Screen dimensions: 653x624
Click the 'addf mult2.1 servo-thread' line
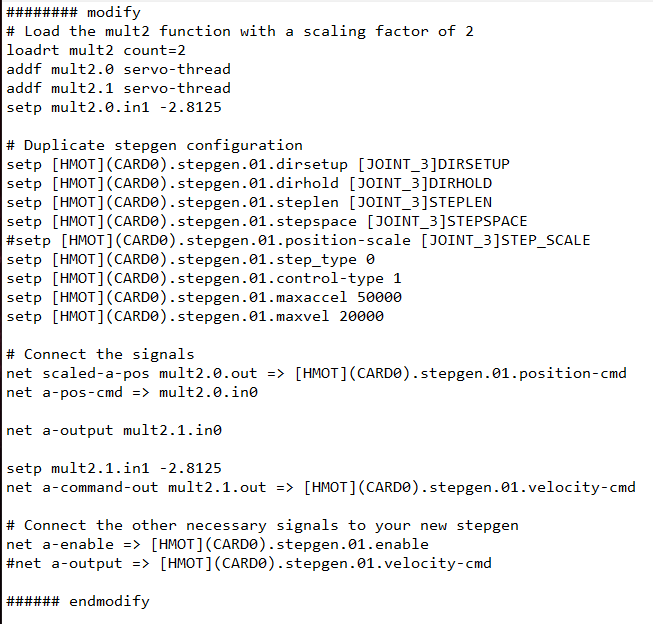118,88
